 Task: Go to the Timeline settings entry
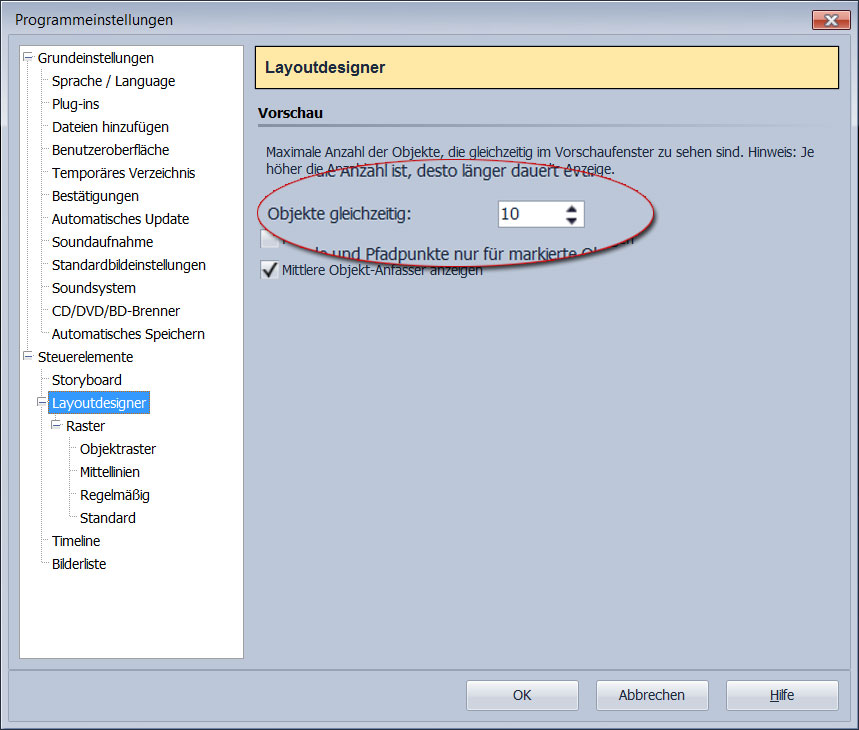(76, 541)
